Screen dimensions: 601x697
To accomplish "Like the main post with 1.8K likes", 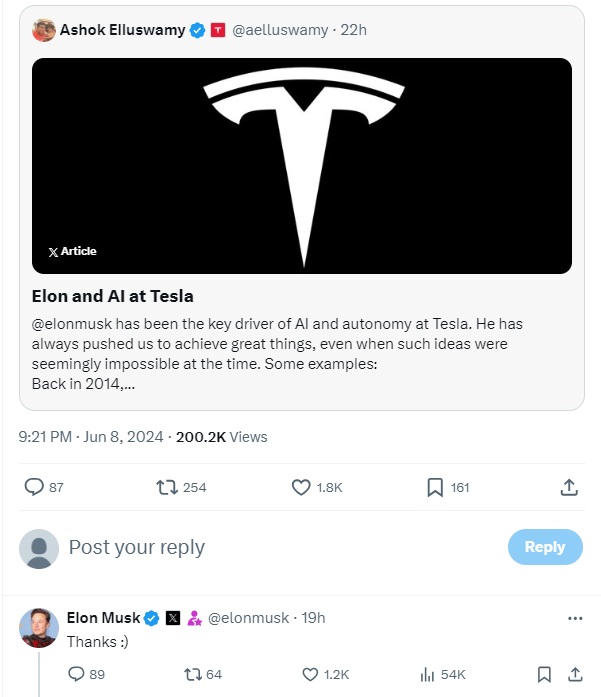I will click(301, 487).
